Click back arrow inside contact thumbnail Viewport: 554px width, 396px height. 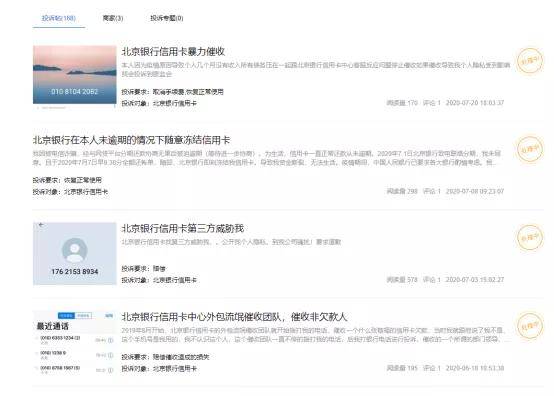(x=41, y=225)
